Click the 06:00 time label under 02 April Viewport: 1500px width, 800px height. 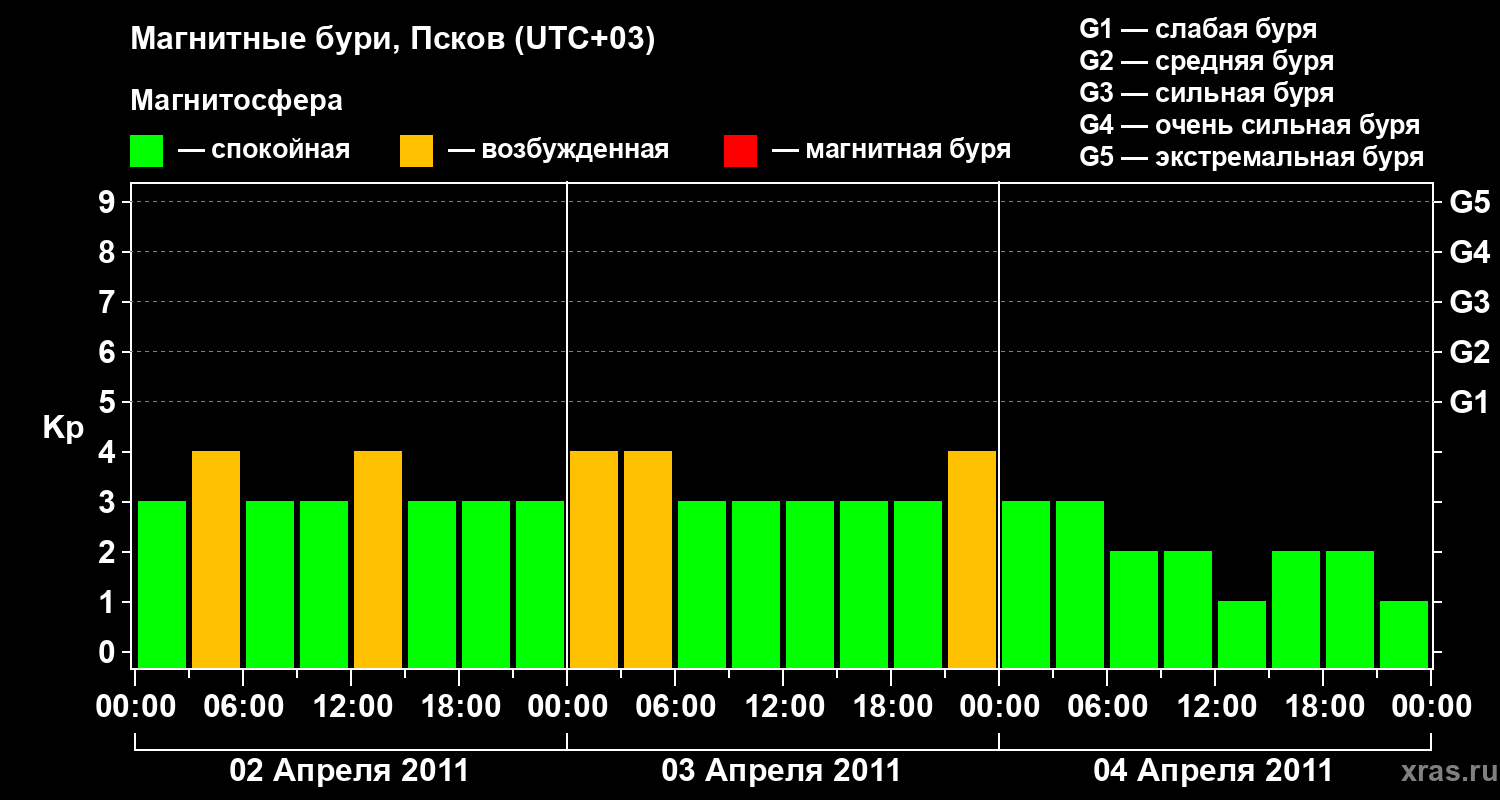click(243, 707)
